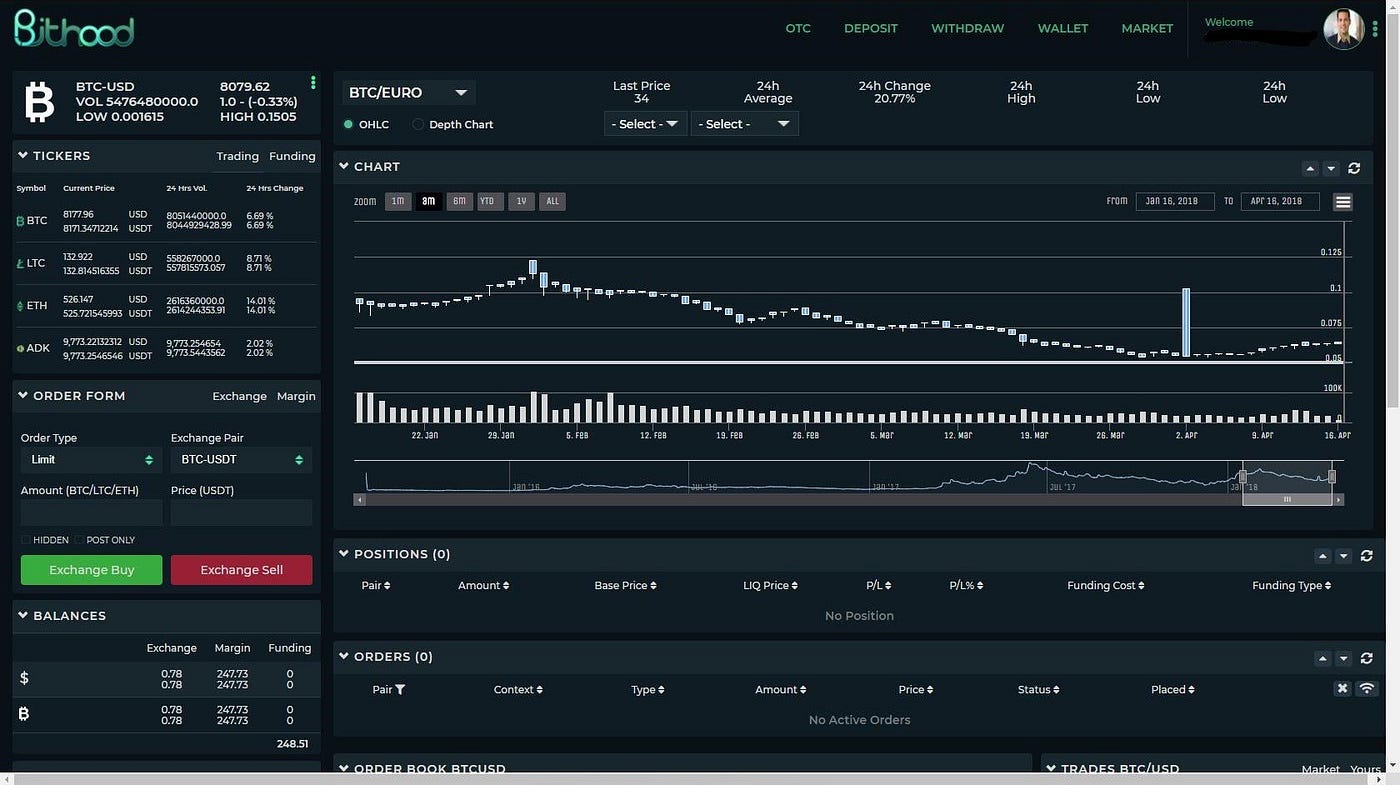The width and height of the screenshot is (1400, 785).
Task: Clear active orders with the X icon
Action: point(1342,688)
